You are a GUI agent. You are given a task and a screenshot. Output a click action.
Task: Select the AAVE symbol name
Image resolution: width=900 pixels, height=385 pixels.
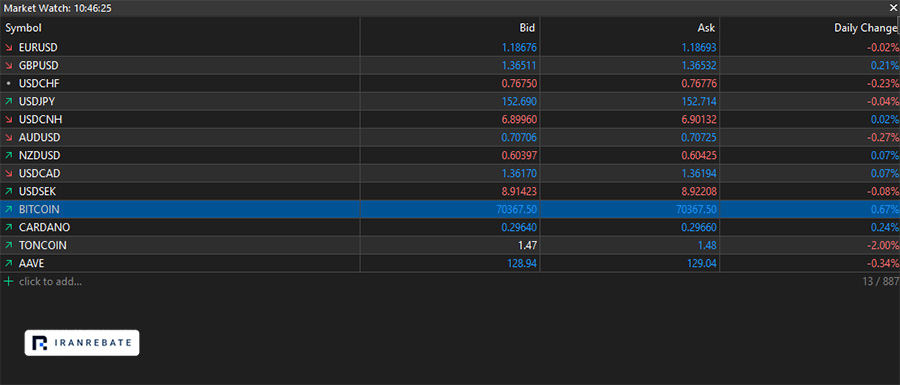31,263
